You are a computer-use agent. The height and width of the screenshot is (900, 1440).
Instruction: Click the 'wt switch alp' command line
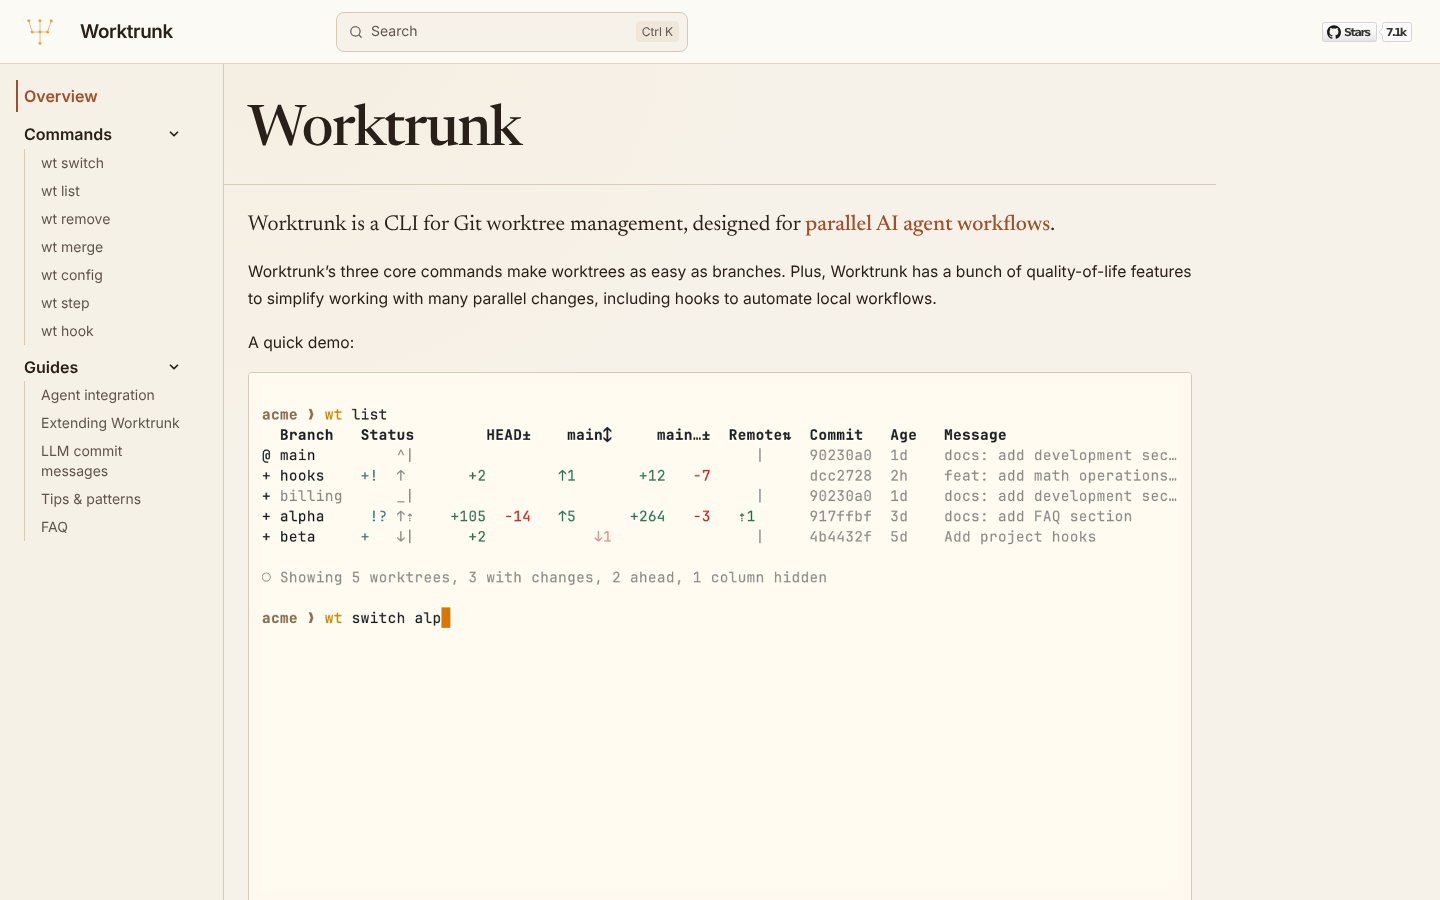point(383,618)
